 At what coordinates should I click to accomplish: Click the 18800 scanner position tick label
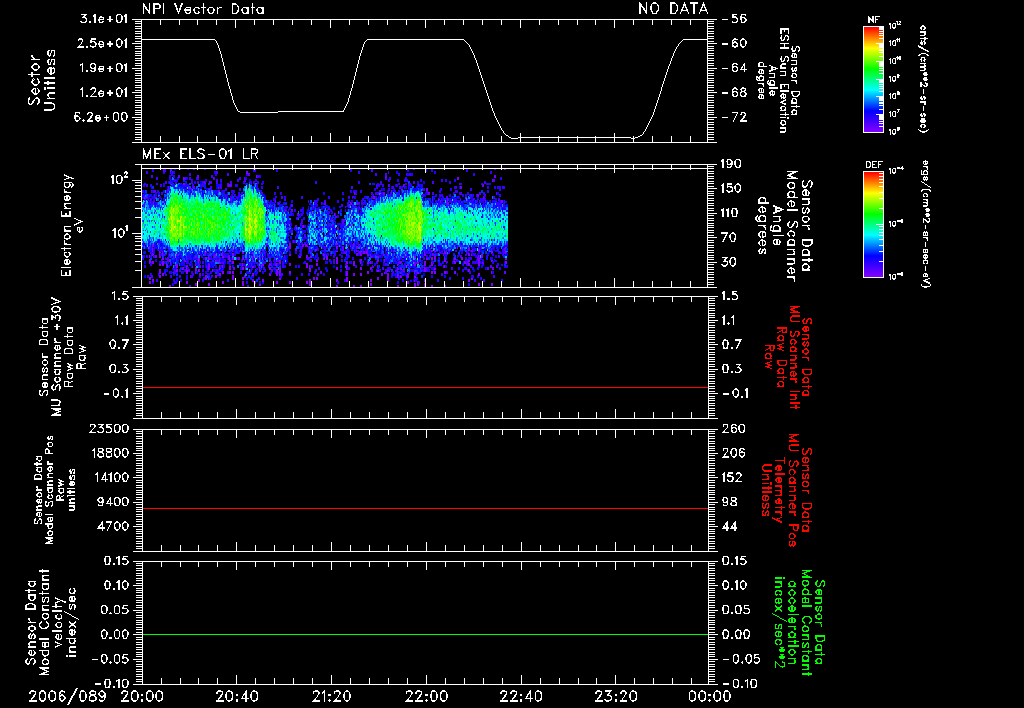click(x=110, y=453)
